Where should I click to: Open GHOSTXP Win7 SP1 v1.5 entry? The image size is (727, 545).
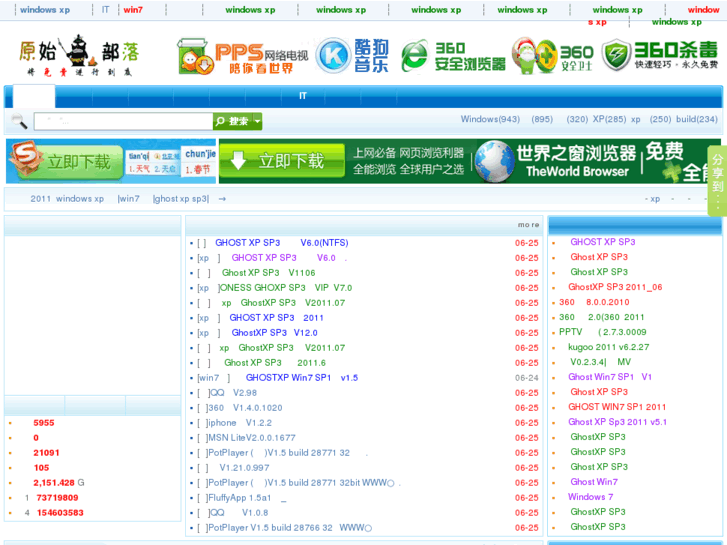click(302, 378)
